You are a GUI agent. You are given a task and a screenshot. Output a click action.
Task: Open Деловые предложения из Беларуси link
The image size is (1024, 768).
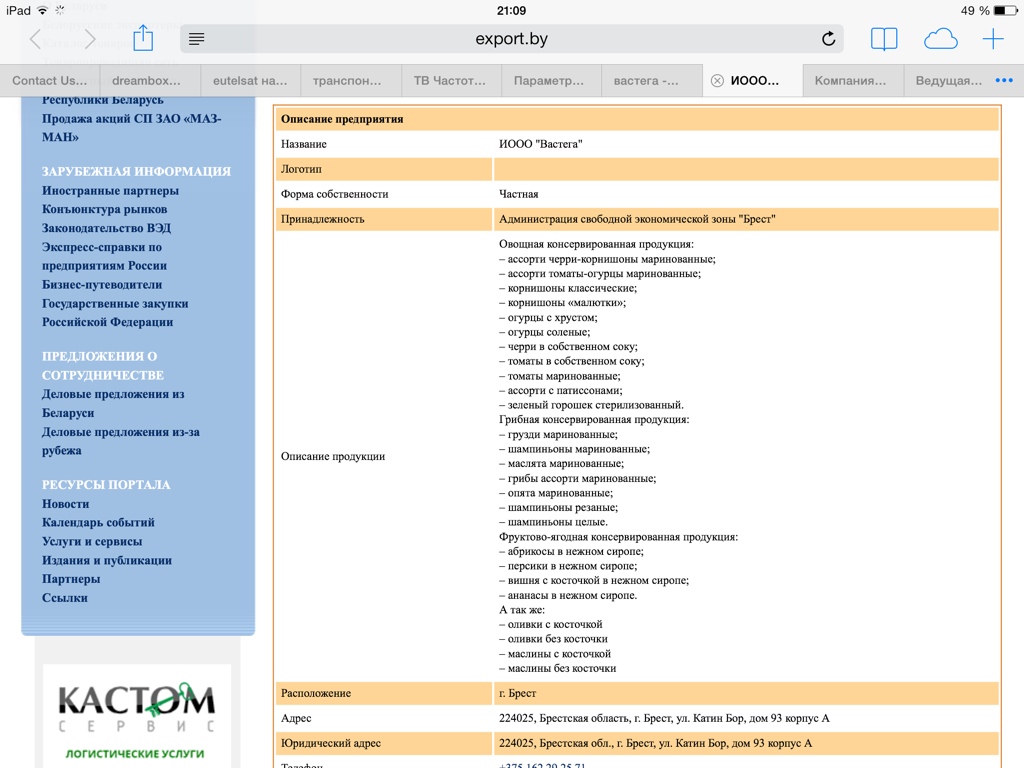click(113, 404)
